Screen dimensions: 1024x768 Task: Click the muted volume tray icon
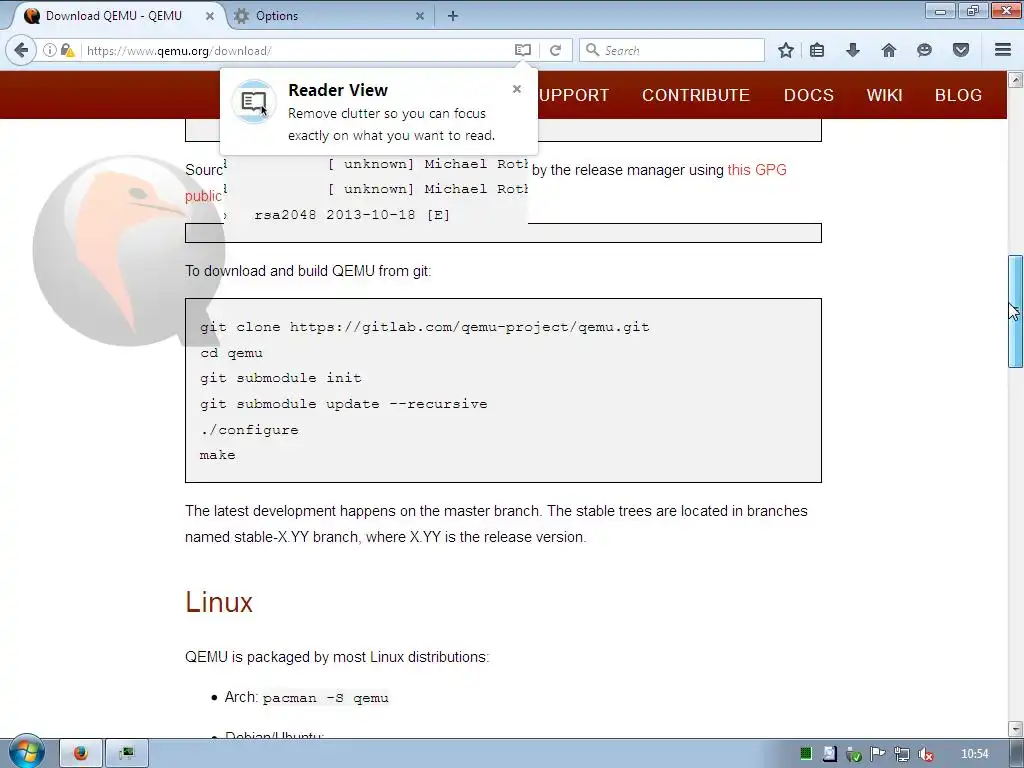point(925,754)
